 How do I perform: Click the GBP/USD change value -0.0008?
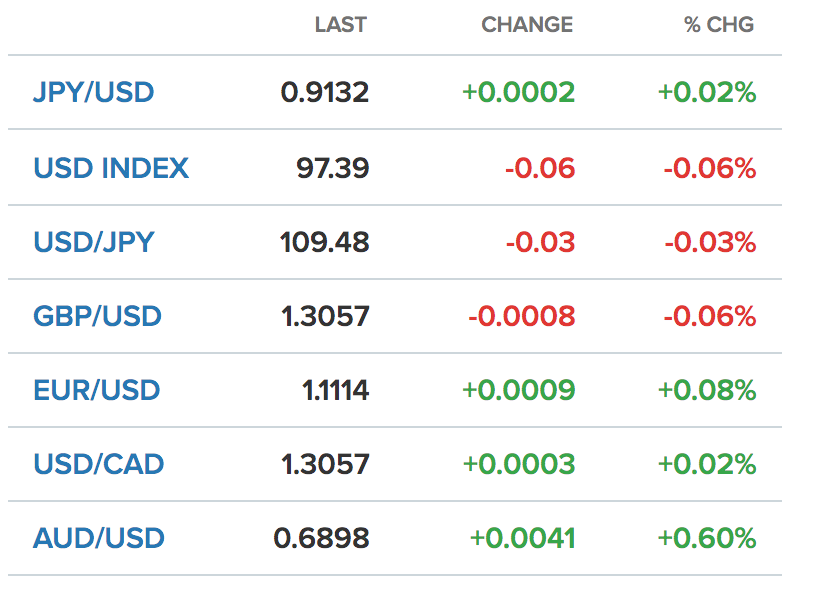tap(522, 316)
